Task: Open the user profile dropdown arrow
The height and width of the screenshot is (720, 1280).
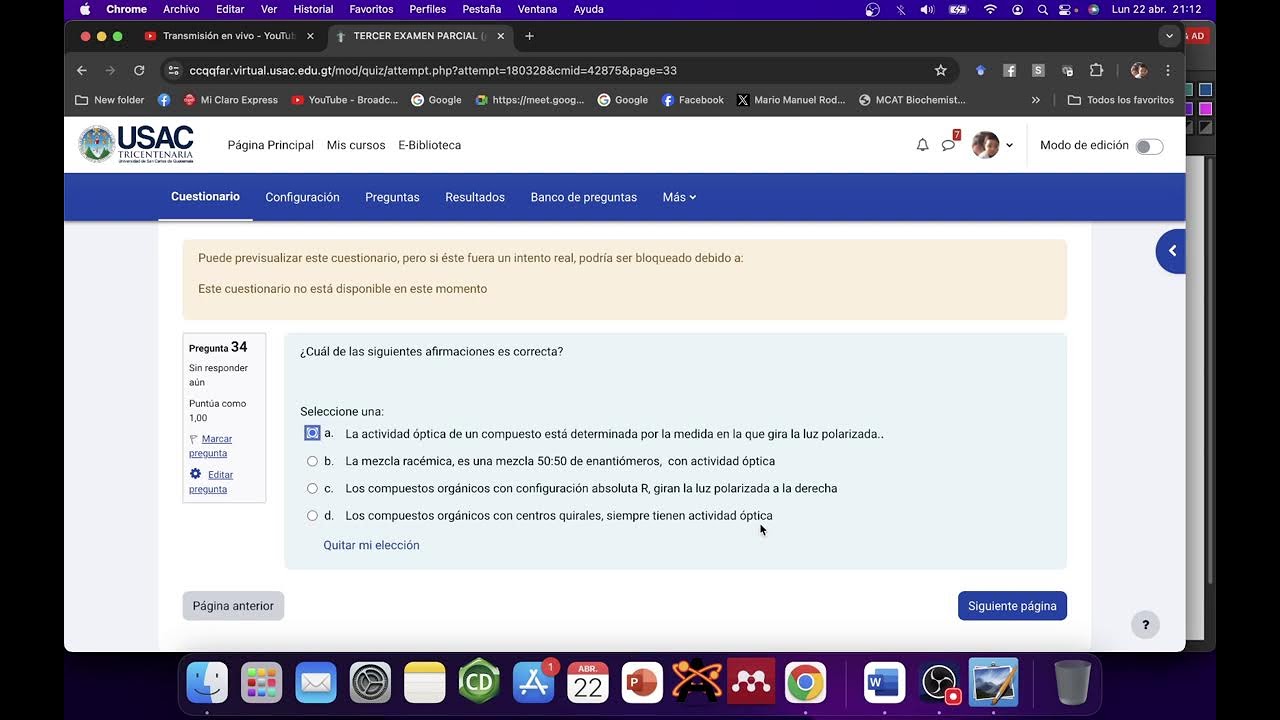Action: pyautogui.click(x=1009, y=145)
